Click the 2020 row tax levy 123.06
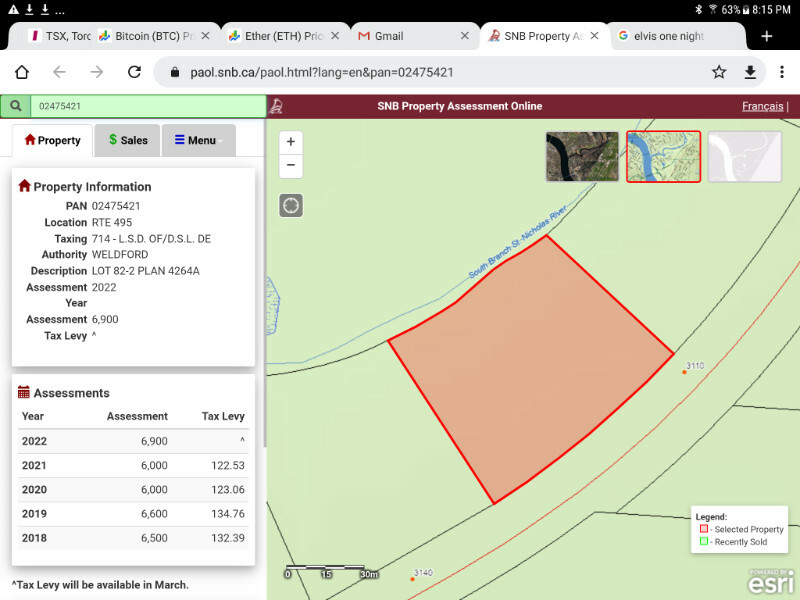 [x=228, y=490]
